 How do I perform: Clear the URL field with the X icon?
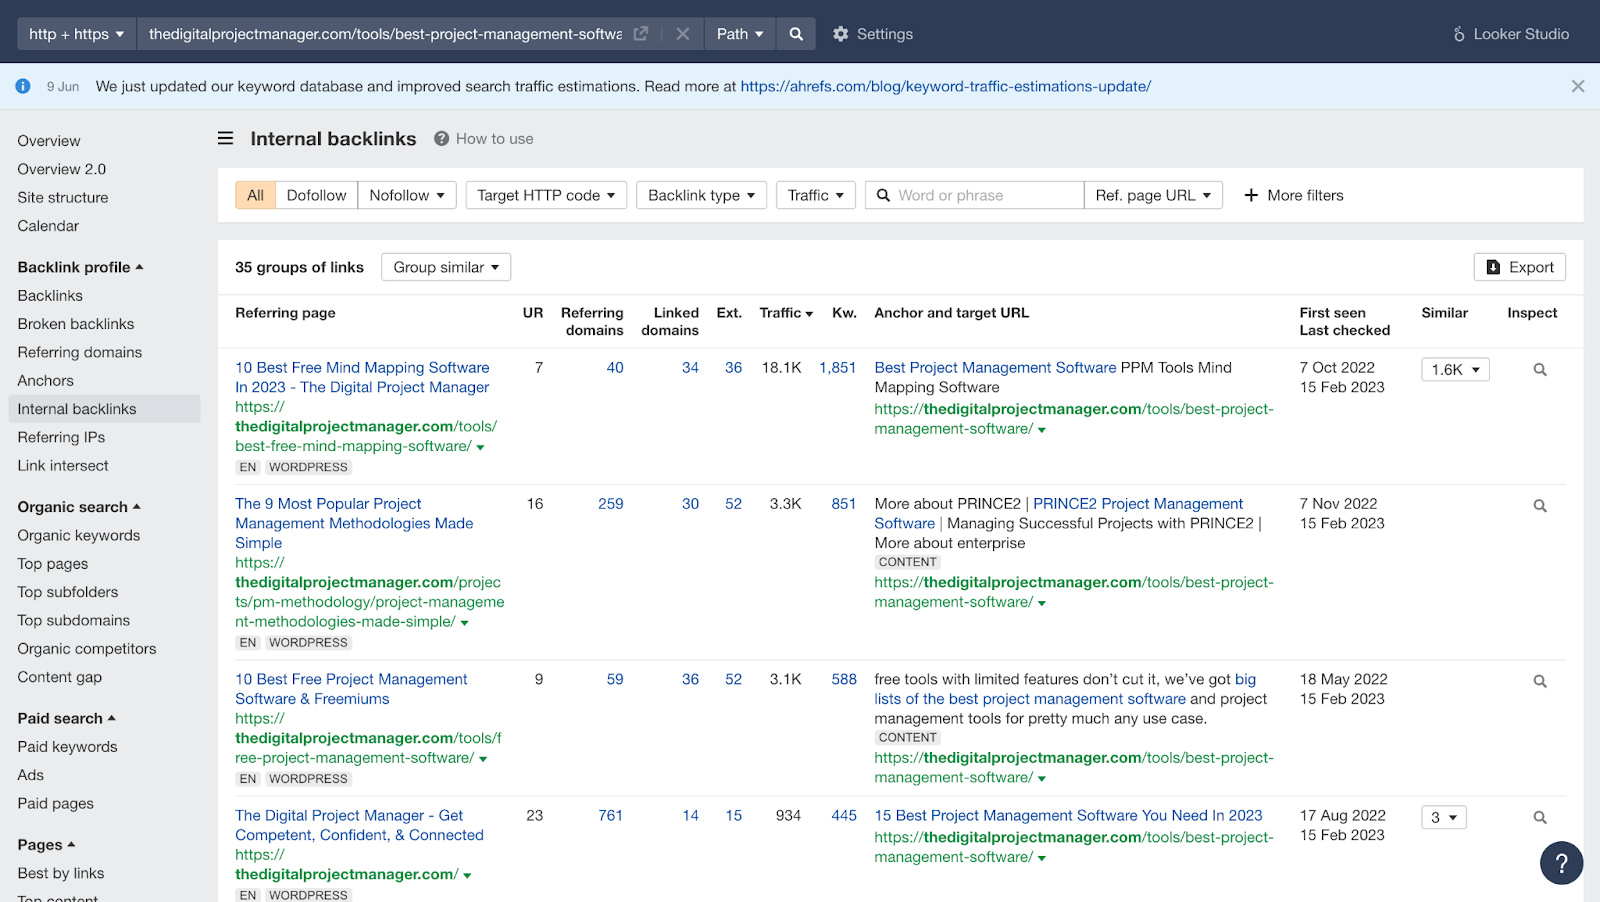(683, 34)
